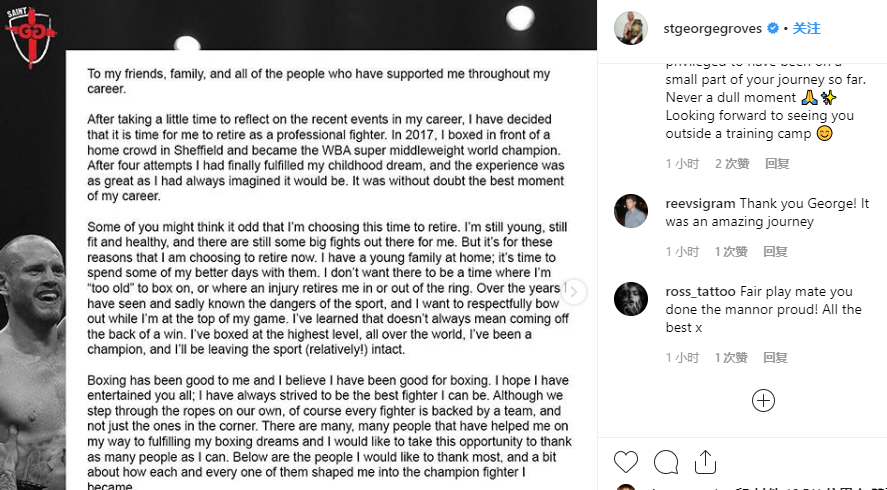Open stgeorgegroves username link
887x490 pixels.
[713, 28]
